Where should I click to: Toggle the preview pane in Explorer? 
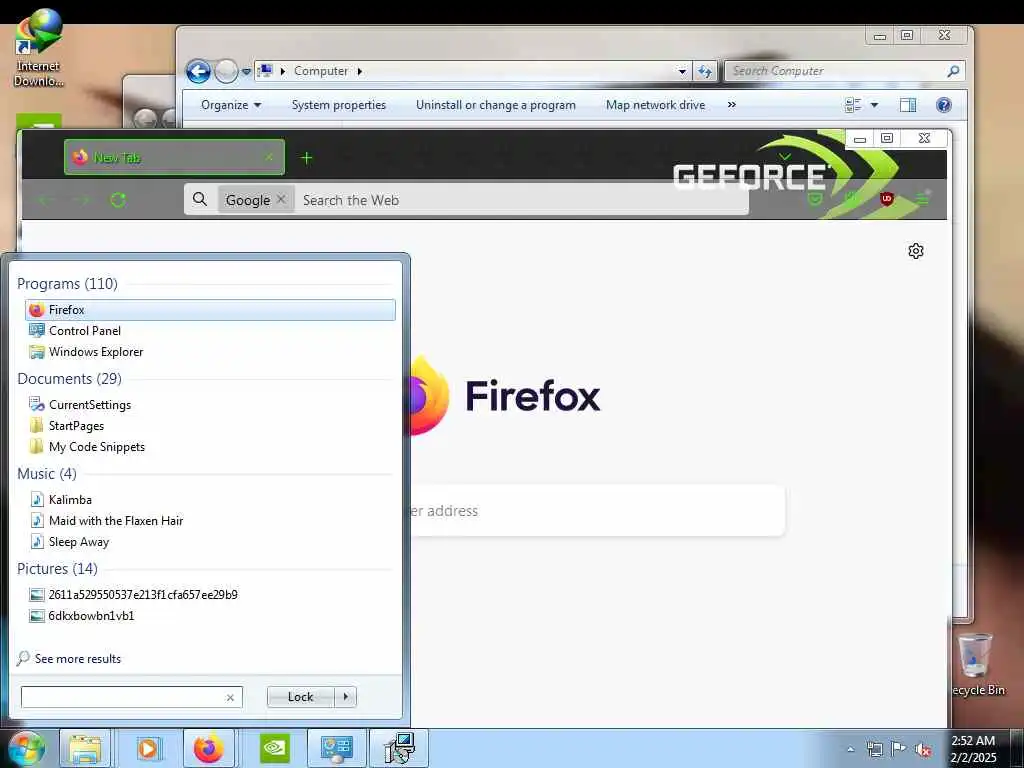click(908, 104)
